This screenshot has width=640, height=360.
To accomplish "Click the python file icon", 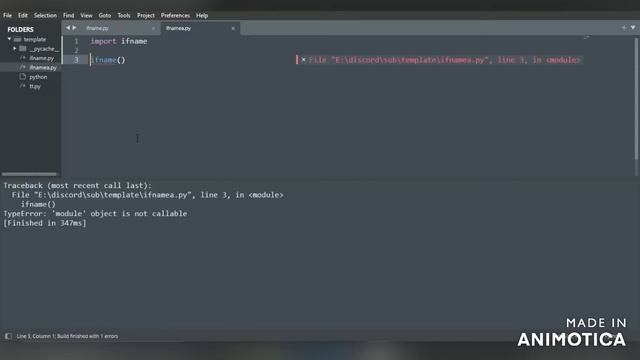I will (x=22, y=77).
